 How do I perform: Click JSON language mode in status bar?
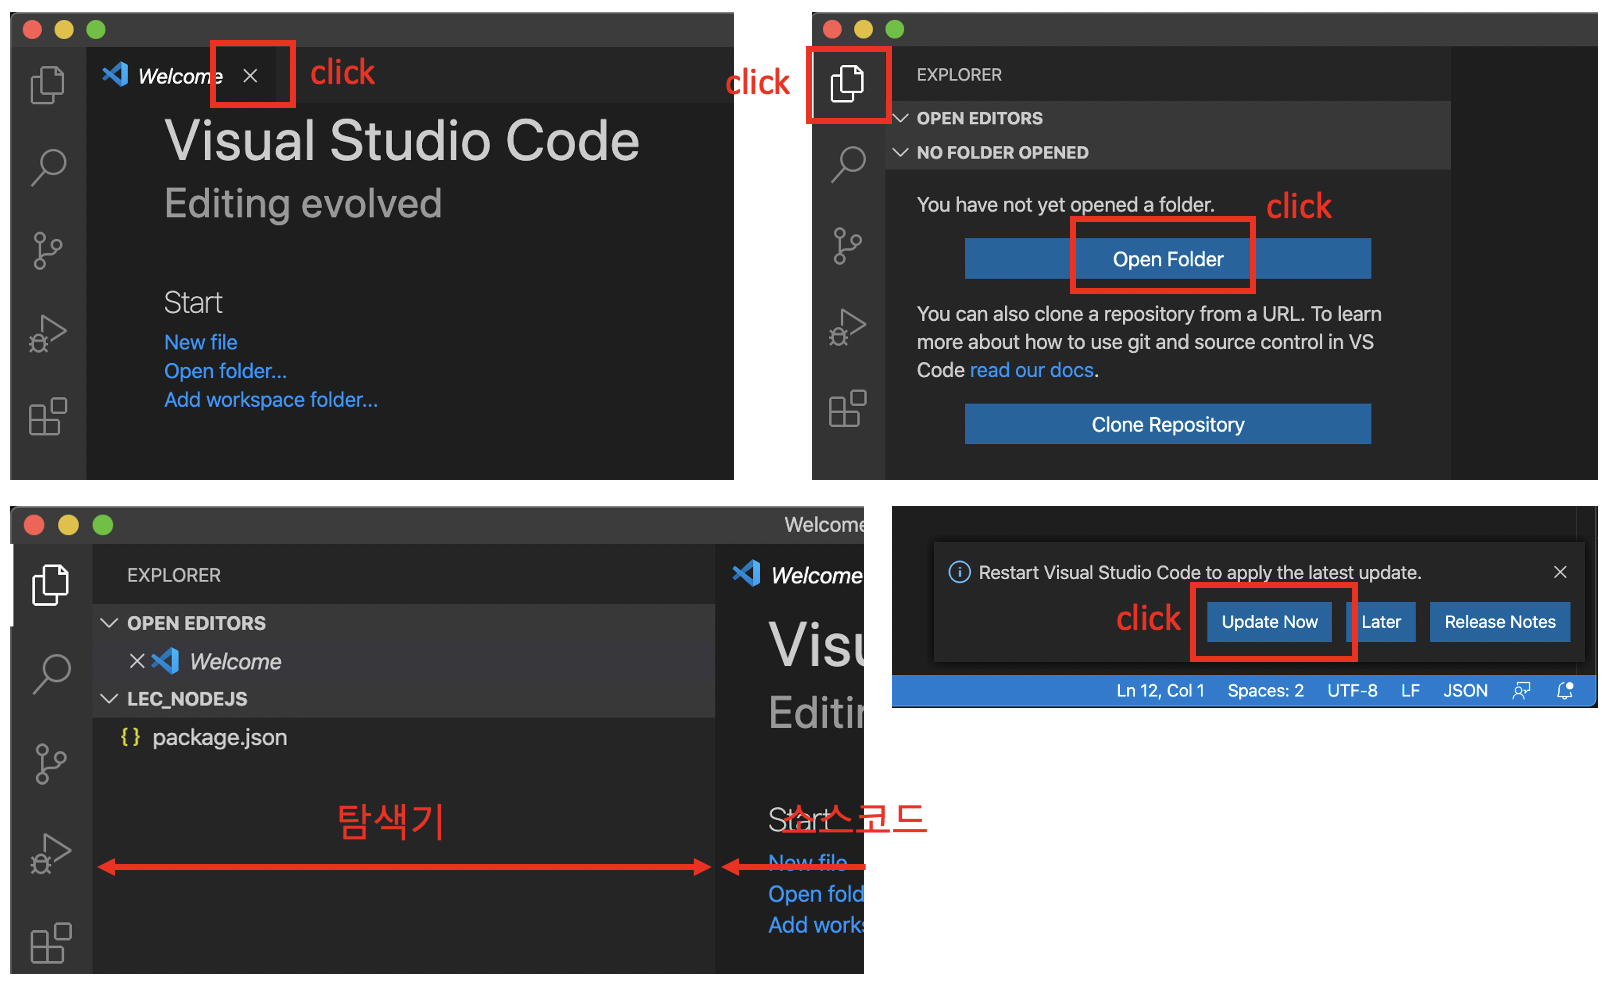tap(1465, 690)
